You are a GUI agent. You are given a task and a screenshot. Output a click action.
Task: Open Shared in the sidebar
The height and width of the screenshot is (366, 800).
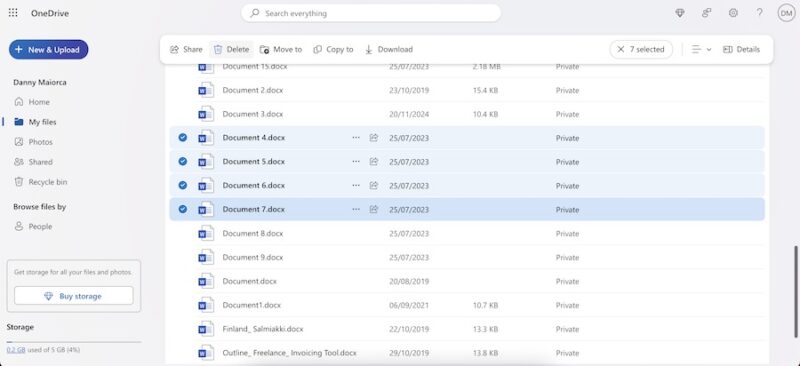[x=34, y=162]
